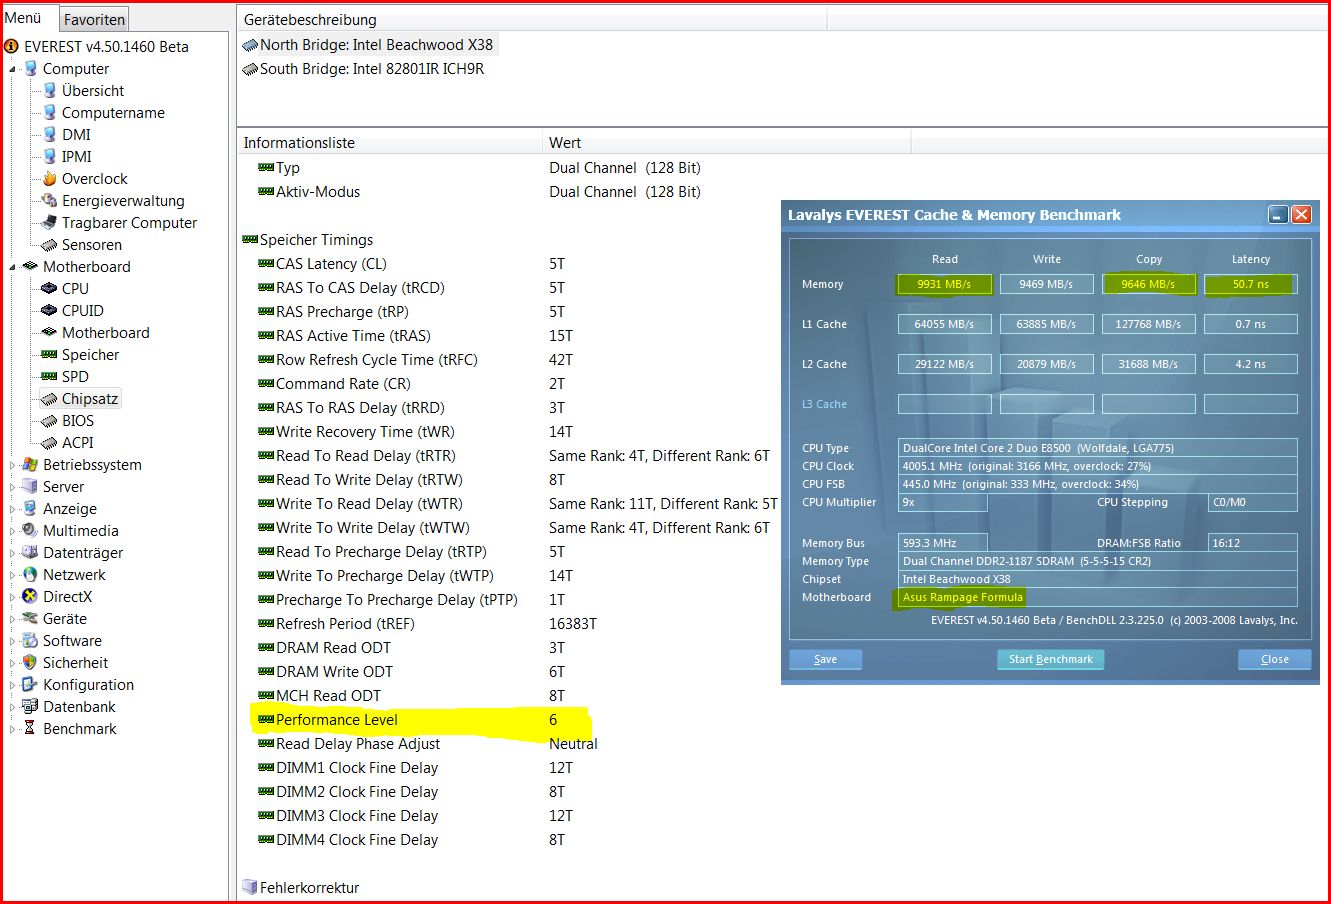
Task: Click the ACPI icon
Action: coord(49,442)
